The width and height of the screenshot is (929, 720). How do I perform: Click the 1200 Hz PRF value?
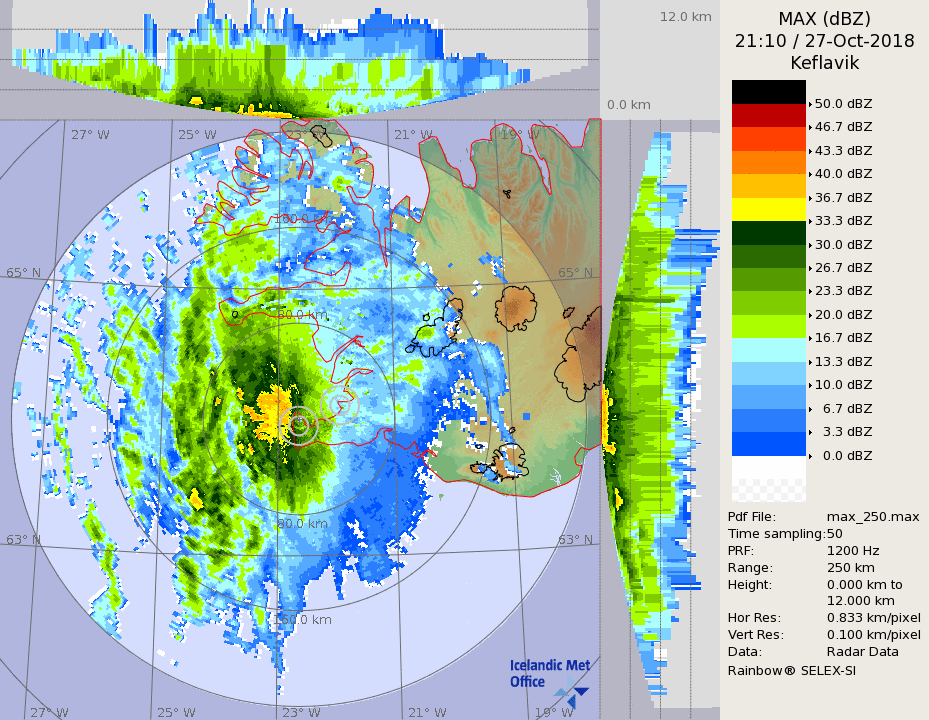click(x=853, y=550)
